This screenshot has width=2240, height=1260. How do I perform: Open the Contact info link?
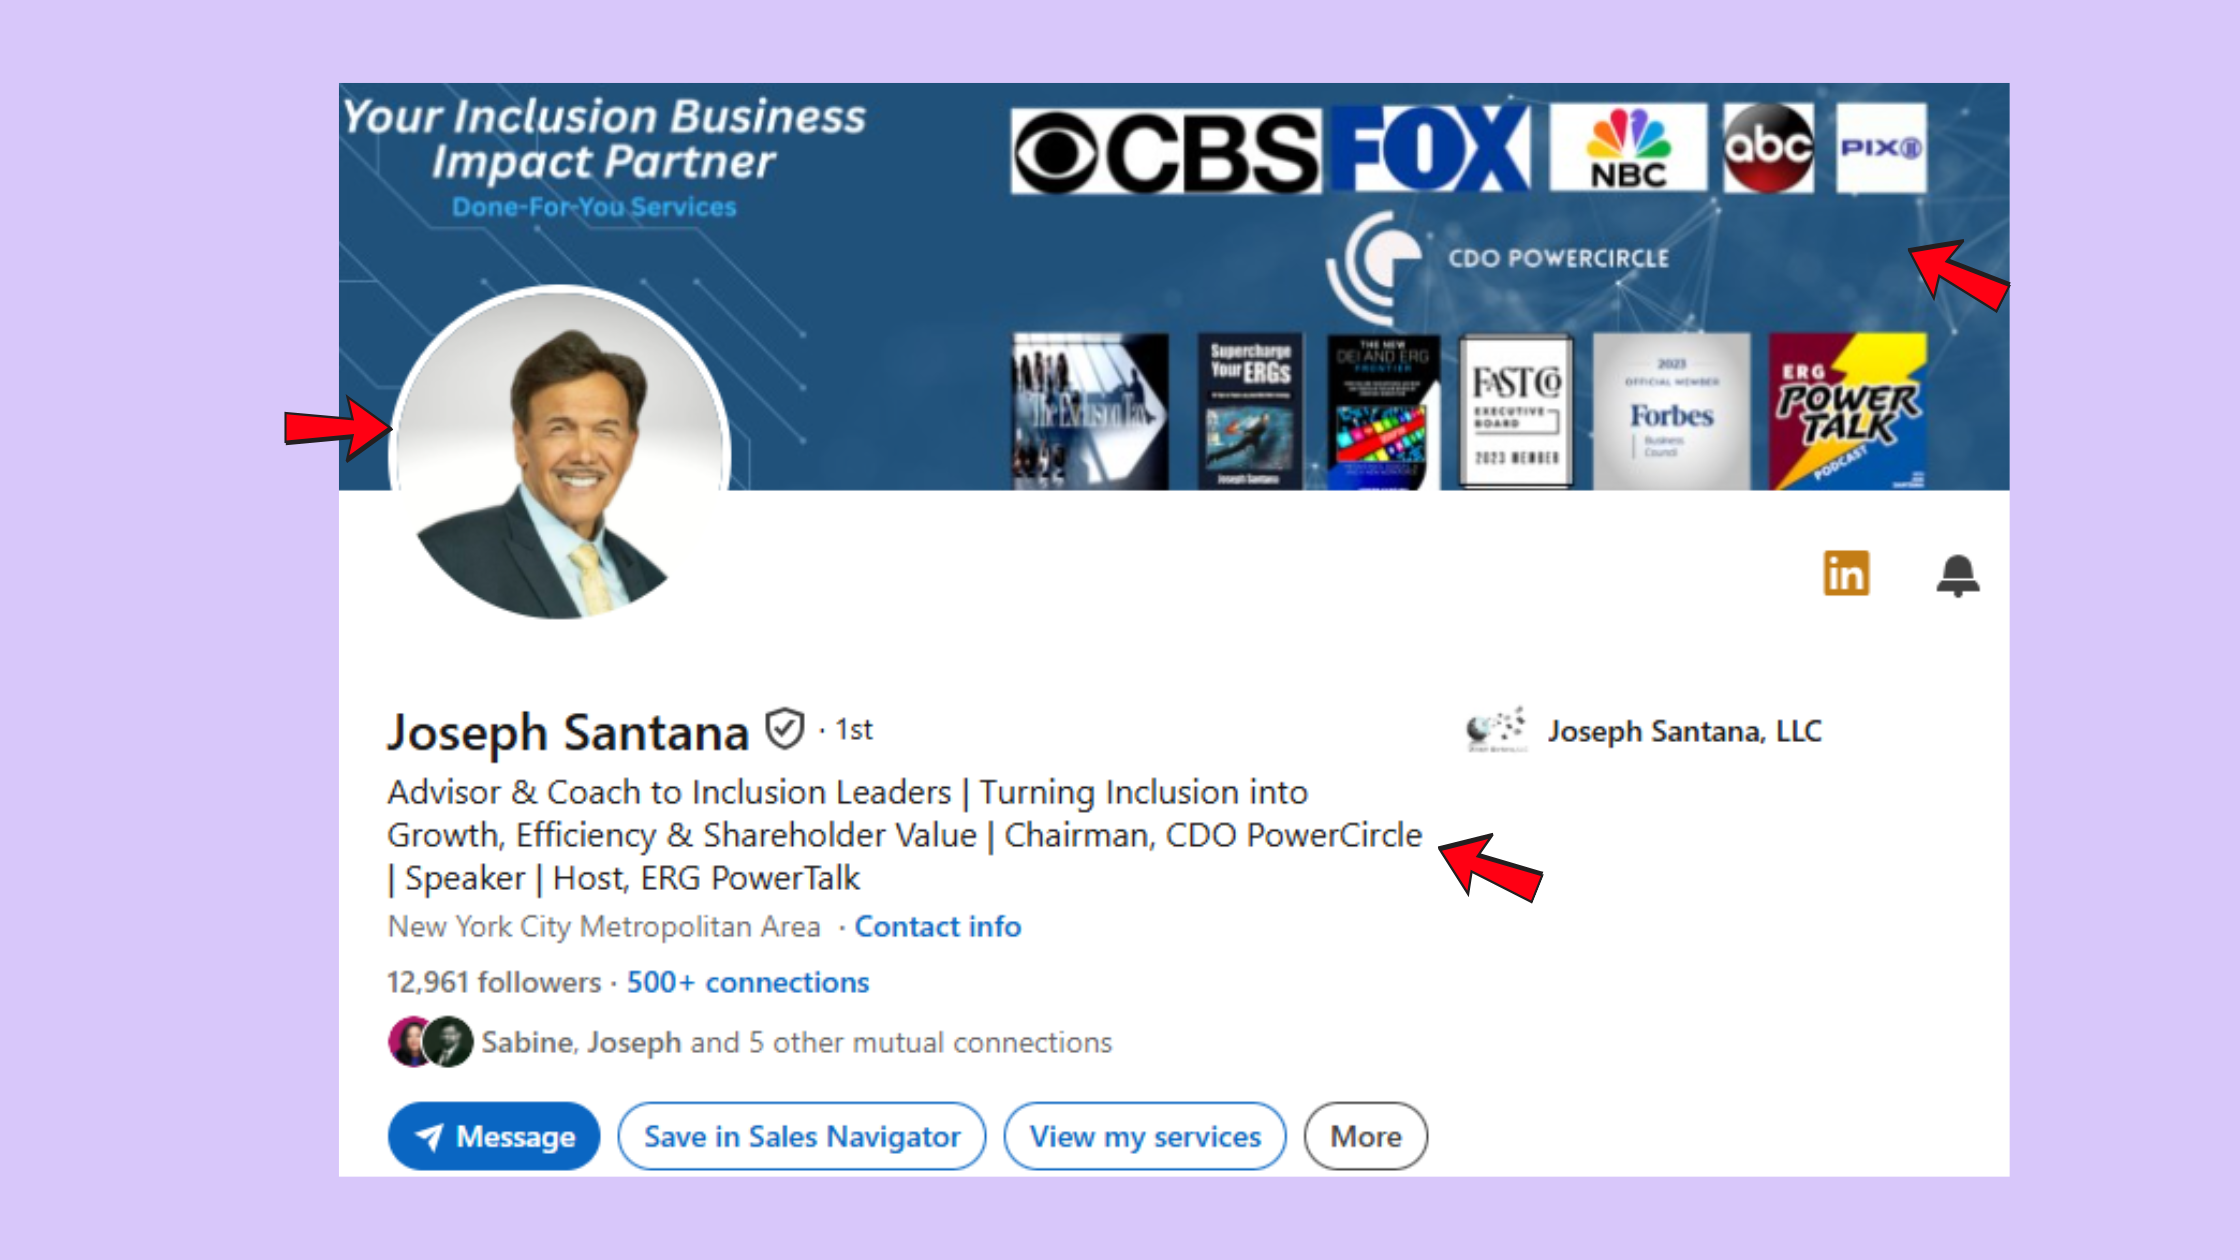pyautogui.click(x=938, y=927)
